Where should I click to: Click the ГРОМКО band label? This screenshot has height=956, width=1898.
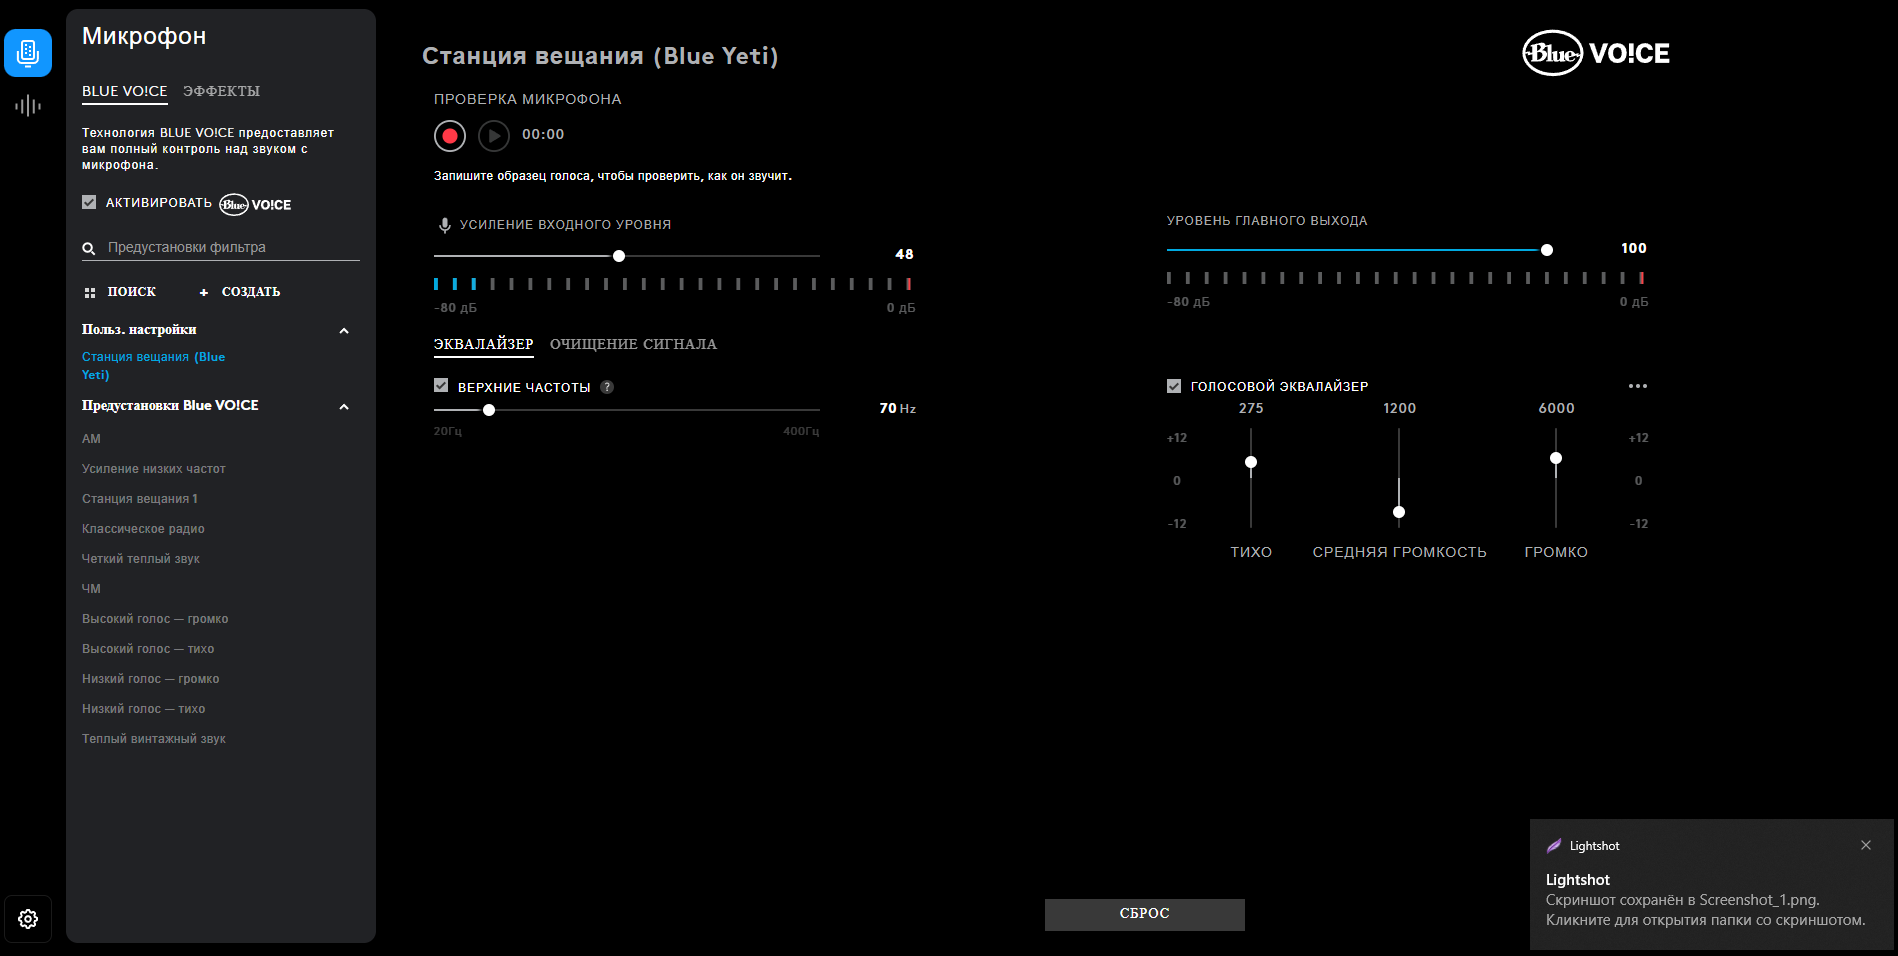[1556, 552]
